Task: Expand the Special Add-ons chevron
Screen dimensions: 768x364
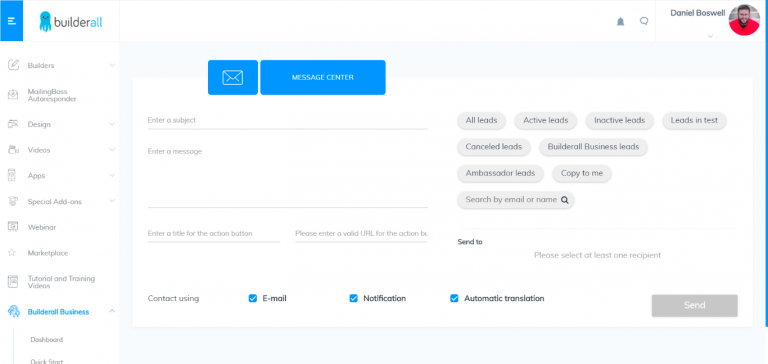Action: 112,201
